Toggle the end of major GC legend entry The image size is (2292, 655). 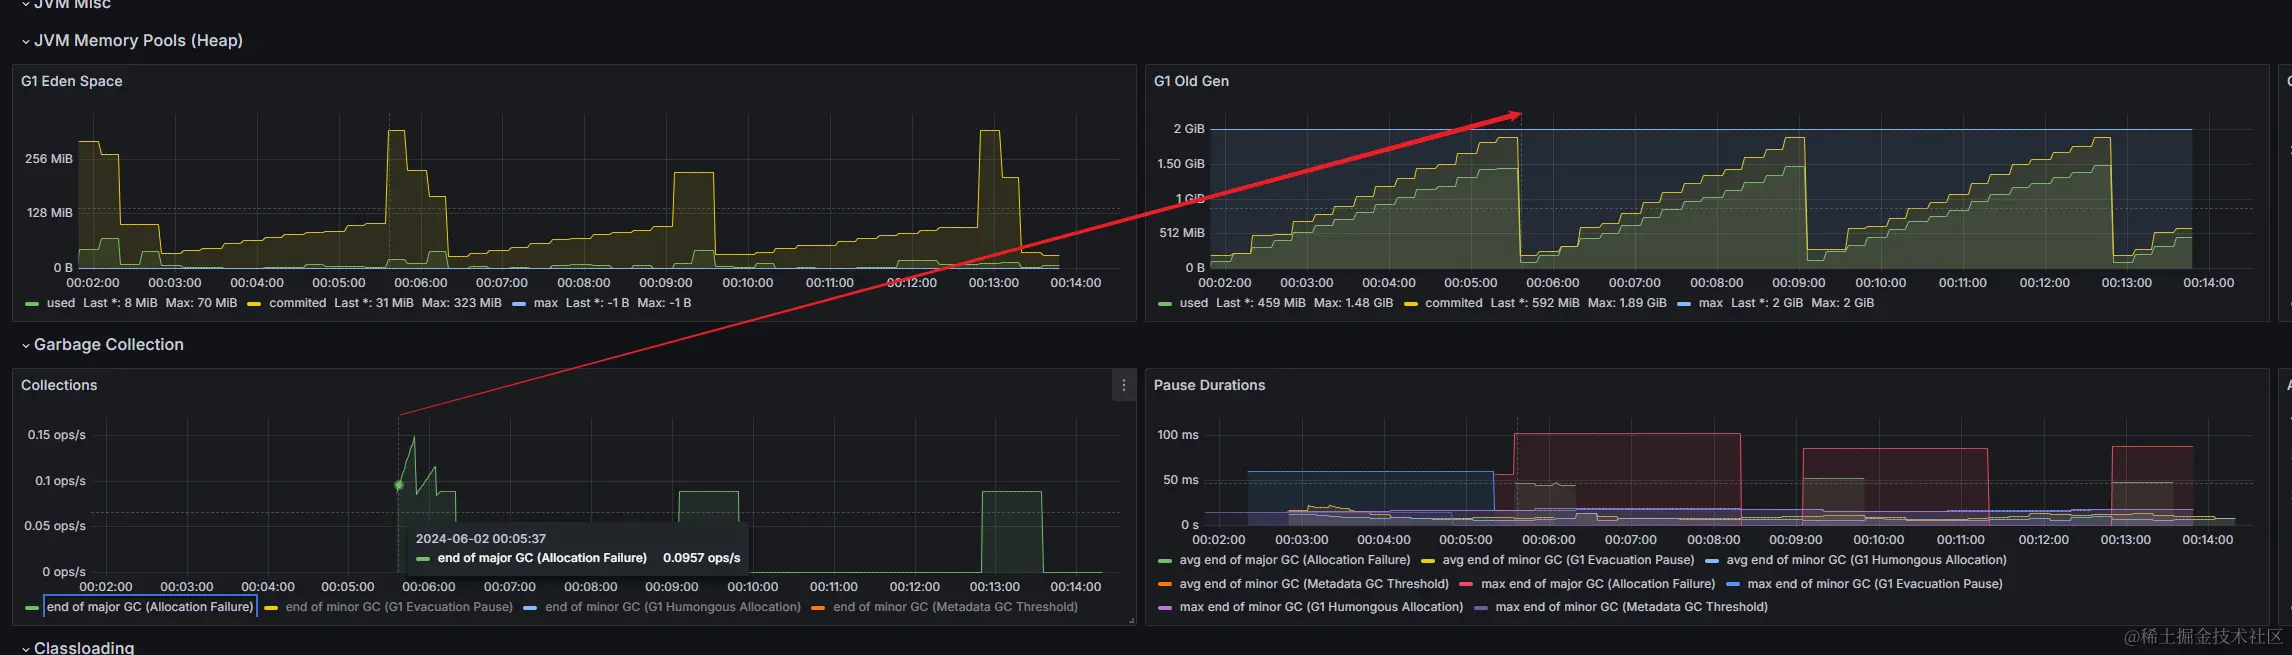(150, 607)
